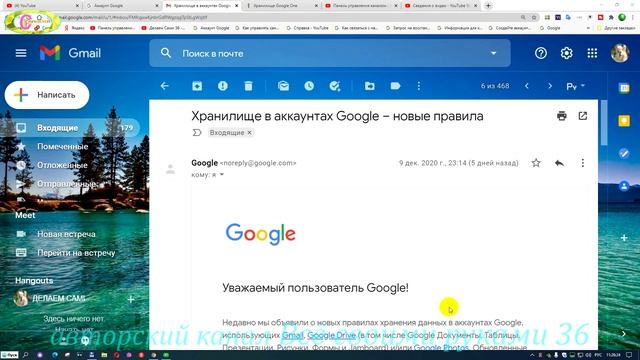Open Google Calendar in side panel

tap(624, 88)
